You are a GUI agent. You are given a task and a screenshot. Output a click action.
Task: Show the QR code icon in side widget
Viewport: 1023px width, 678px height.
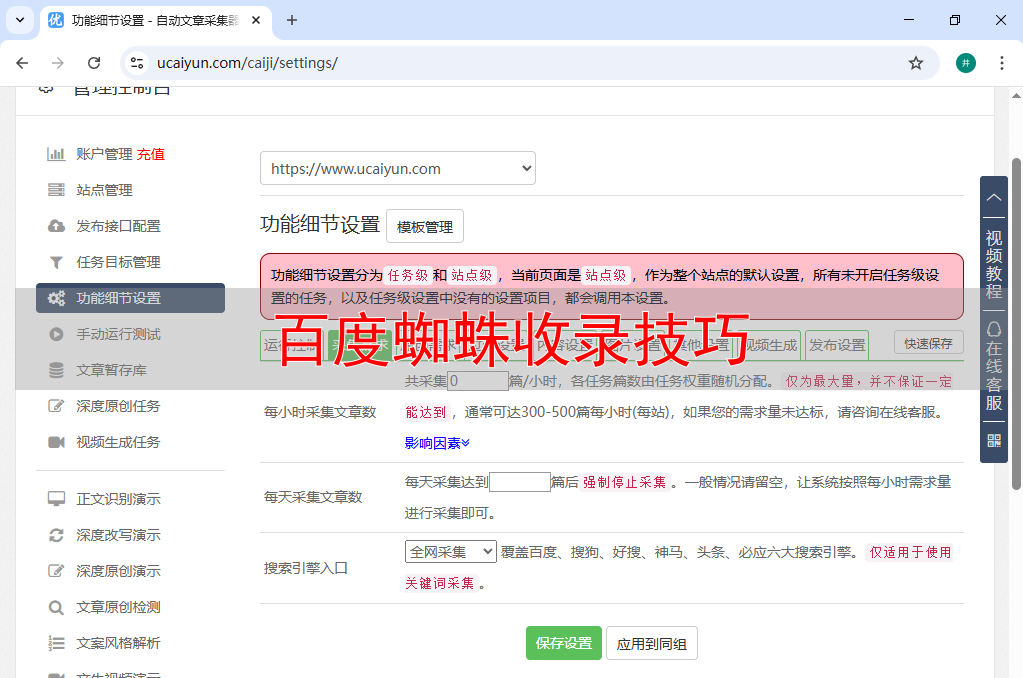coord(994,440)
